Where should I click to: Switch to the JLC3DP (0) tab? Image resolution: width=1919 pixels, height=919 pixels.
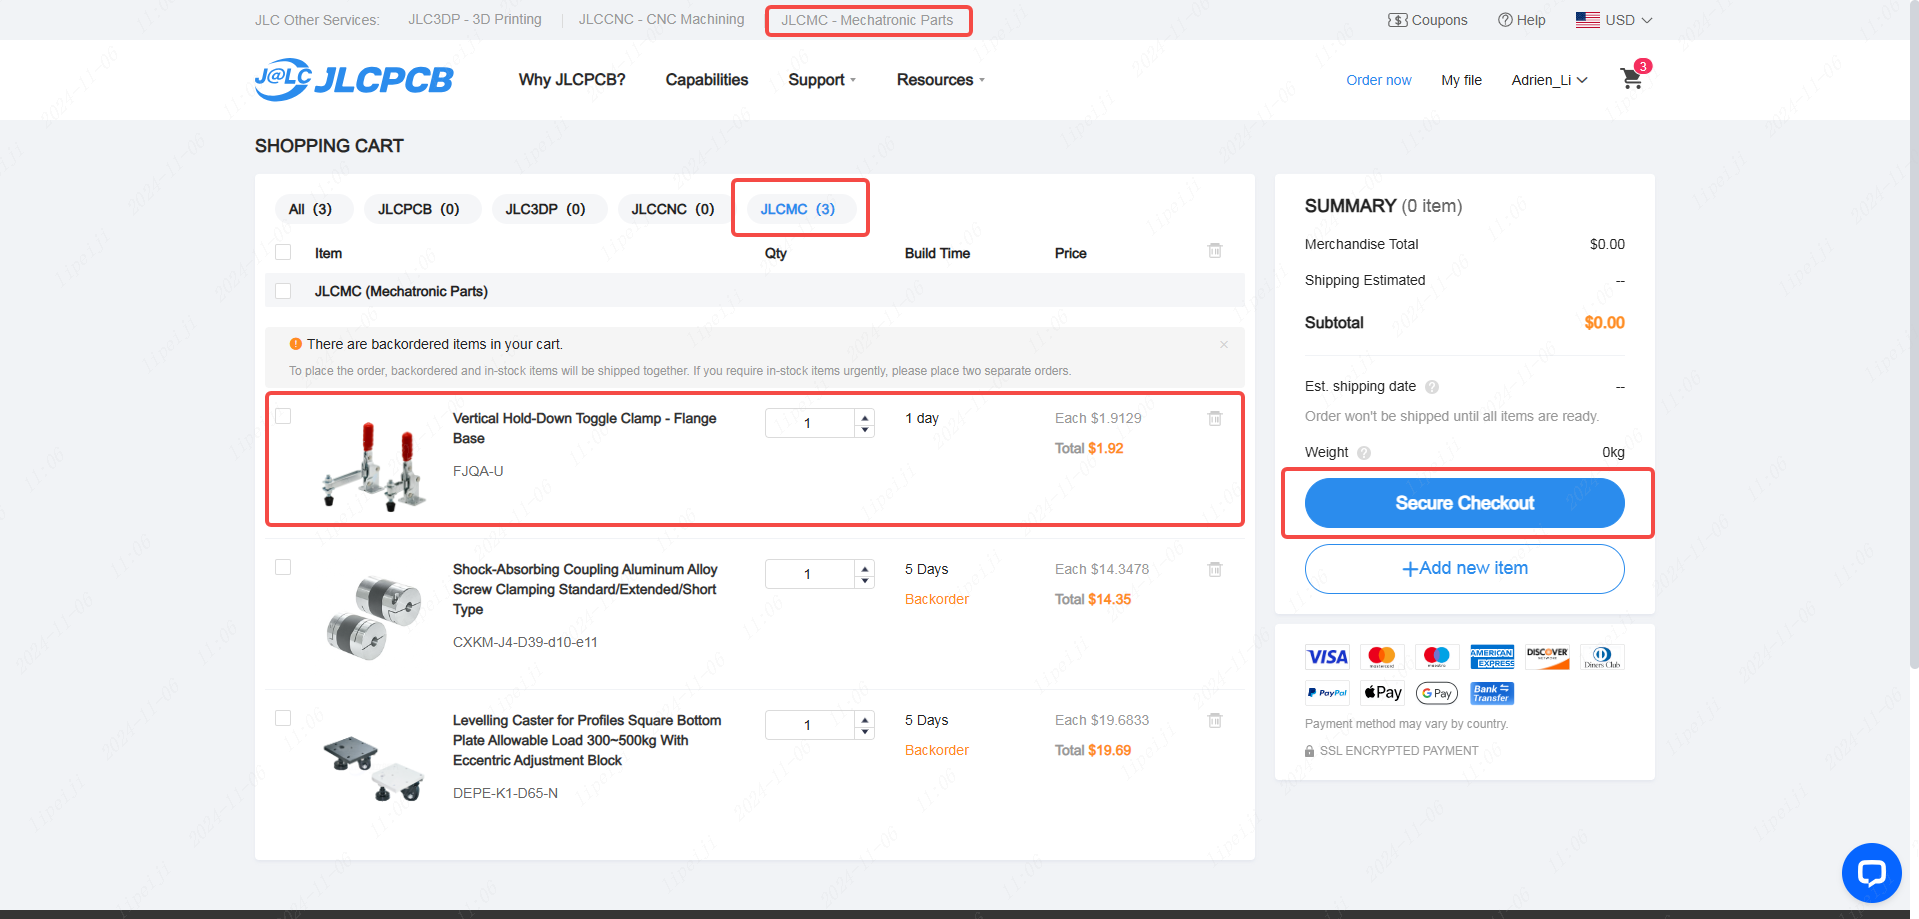point(549,209)
